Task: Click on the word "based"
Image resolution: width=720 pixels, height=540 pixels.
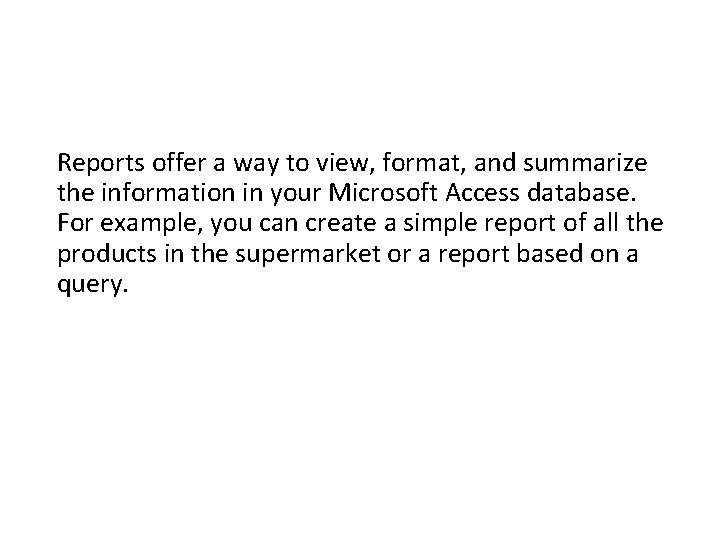Action: [x=550, y=253]
